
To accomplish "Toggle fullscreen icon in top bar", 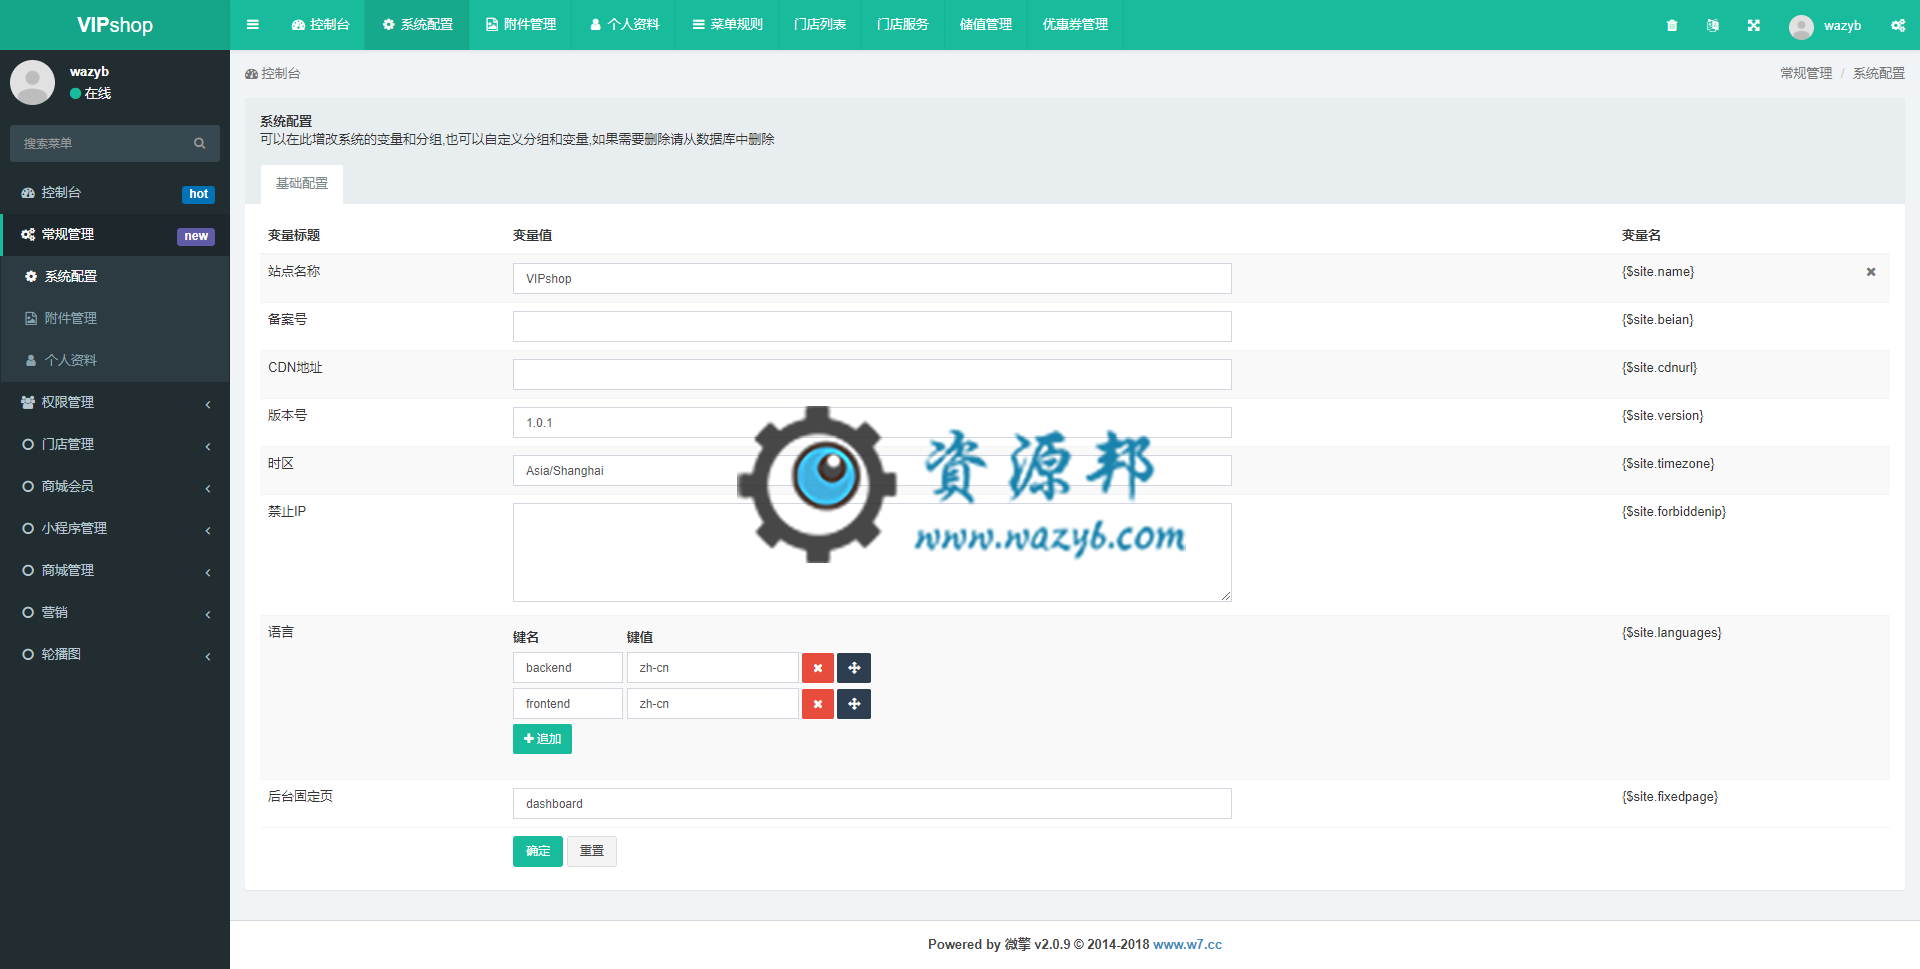I will (1754, 25).
